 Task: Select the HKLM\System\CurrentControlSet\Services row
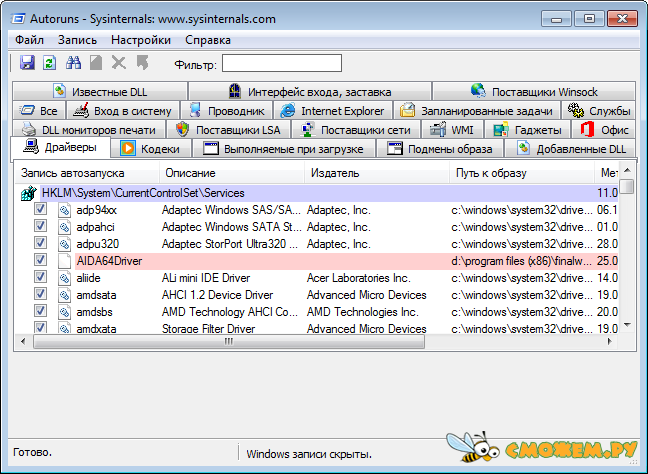329,193
